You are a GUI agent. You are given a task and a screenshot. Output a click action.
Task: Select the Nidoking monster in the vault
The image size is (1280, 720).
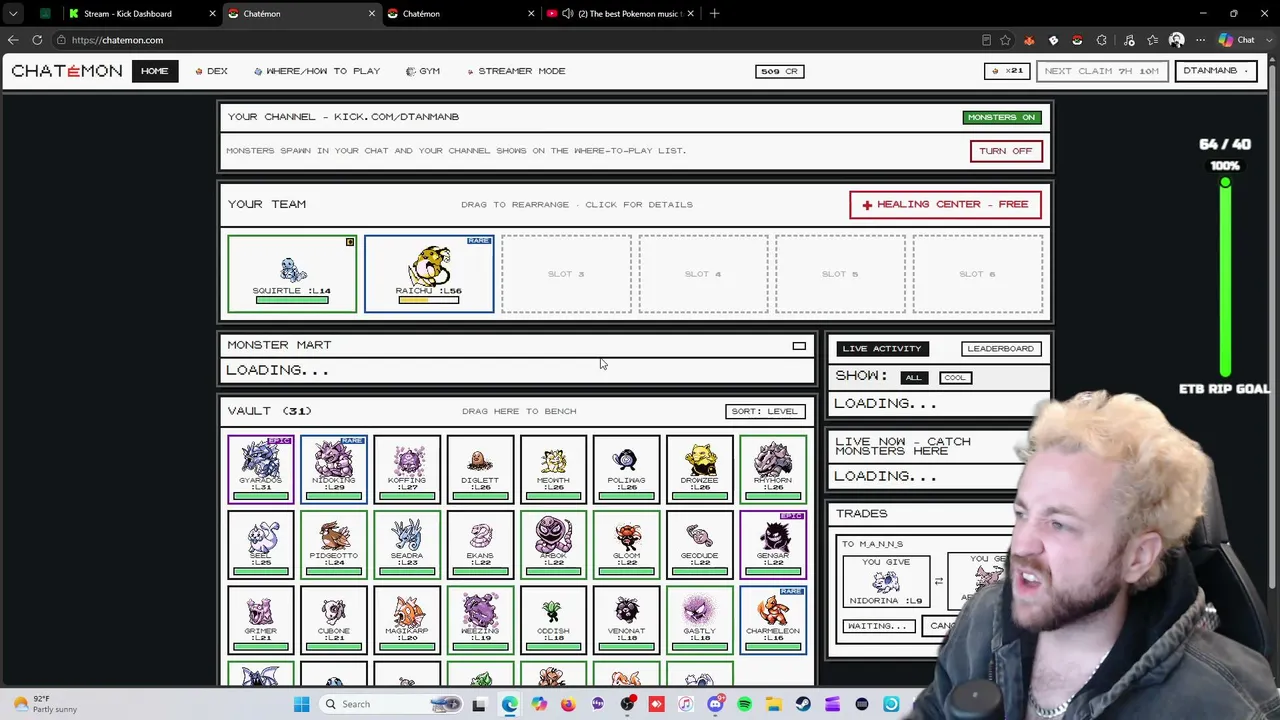tap(334, 468)
